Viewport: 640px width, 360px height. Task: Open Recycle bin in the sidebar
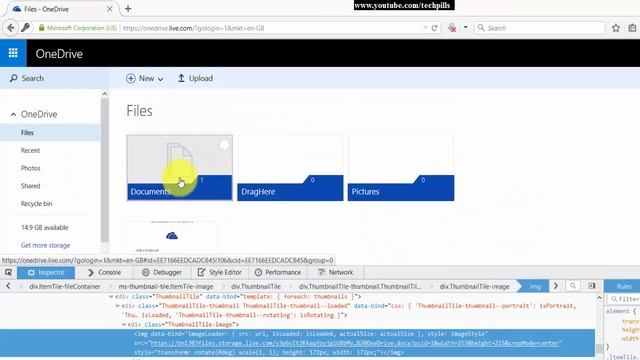pos(36,204)
